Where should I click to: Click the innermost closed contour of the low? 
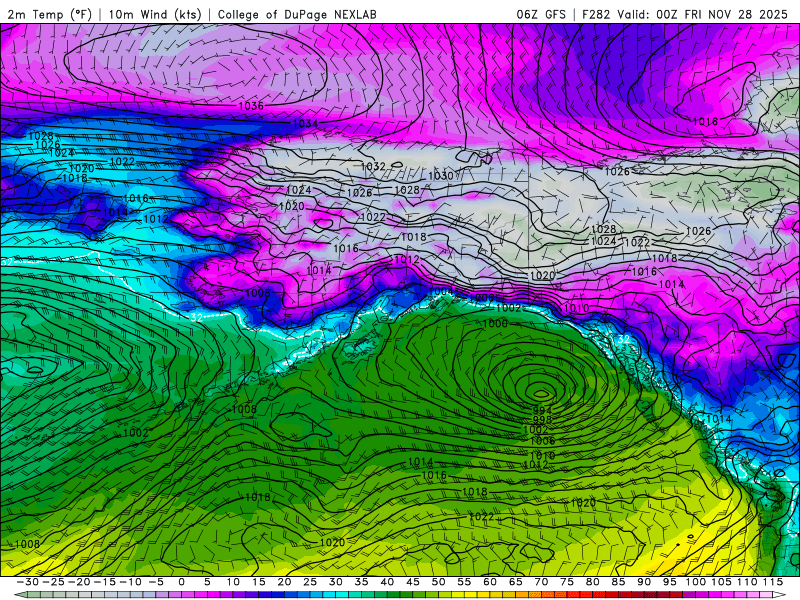point(541,393)
